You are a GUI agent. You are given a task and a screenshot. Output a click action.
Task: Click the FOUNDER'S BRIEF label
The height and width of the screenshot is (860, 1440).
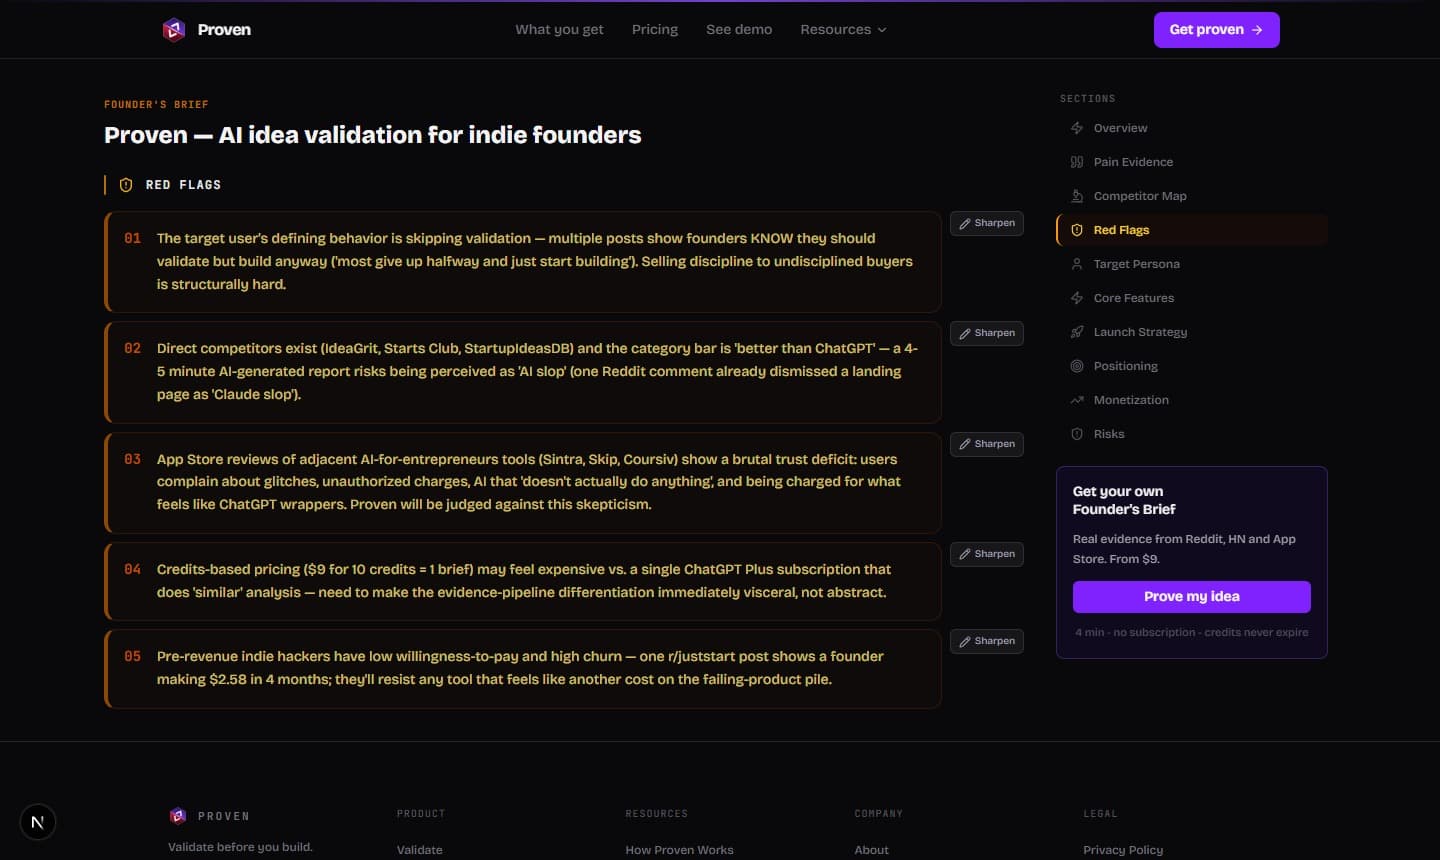point(157,105)
